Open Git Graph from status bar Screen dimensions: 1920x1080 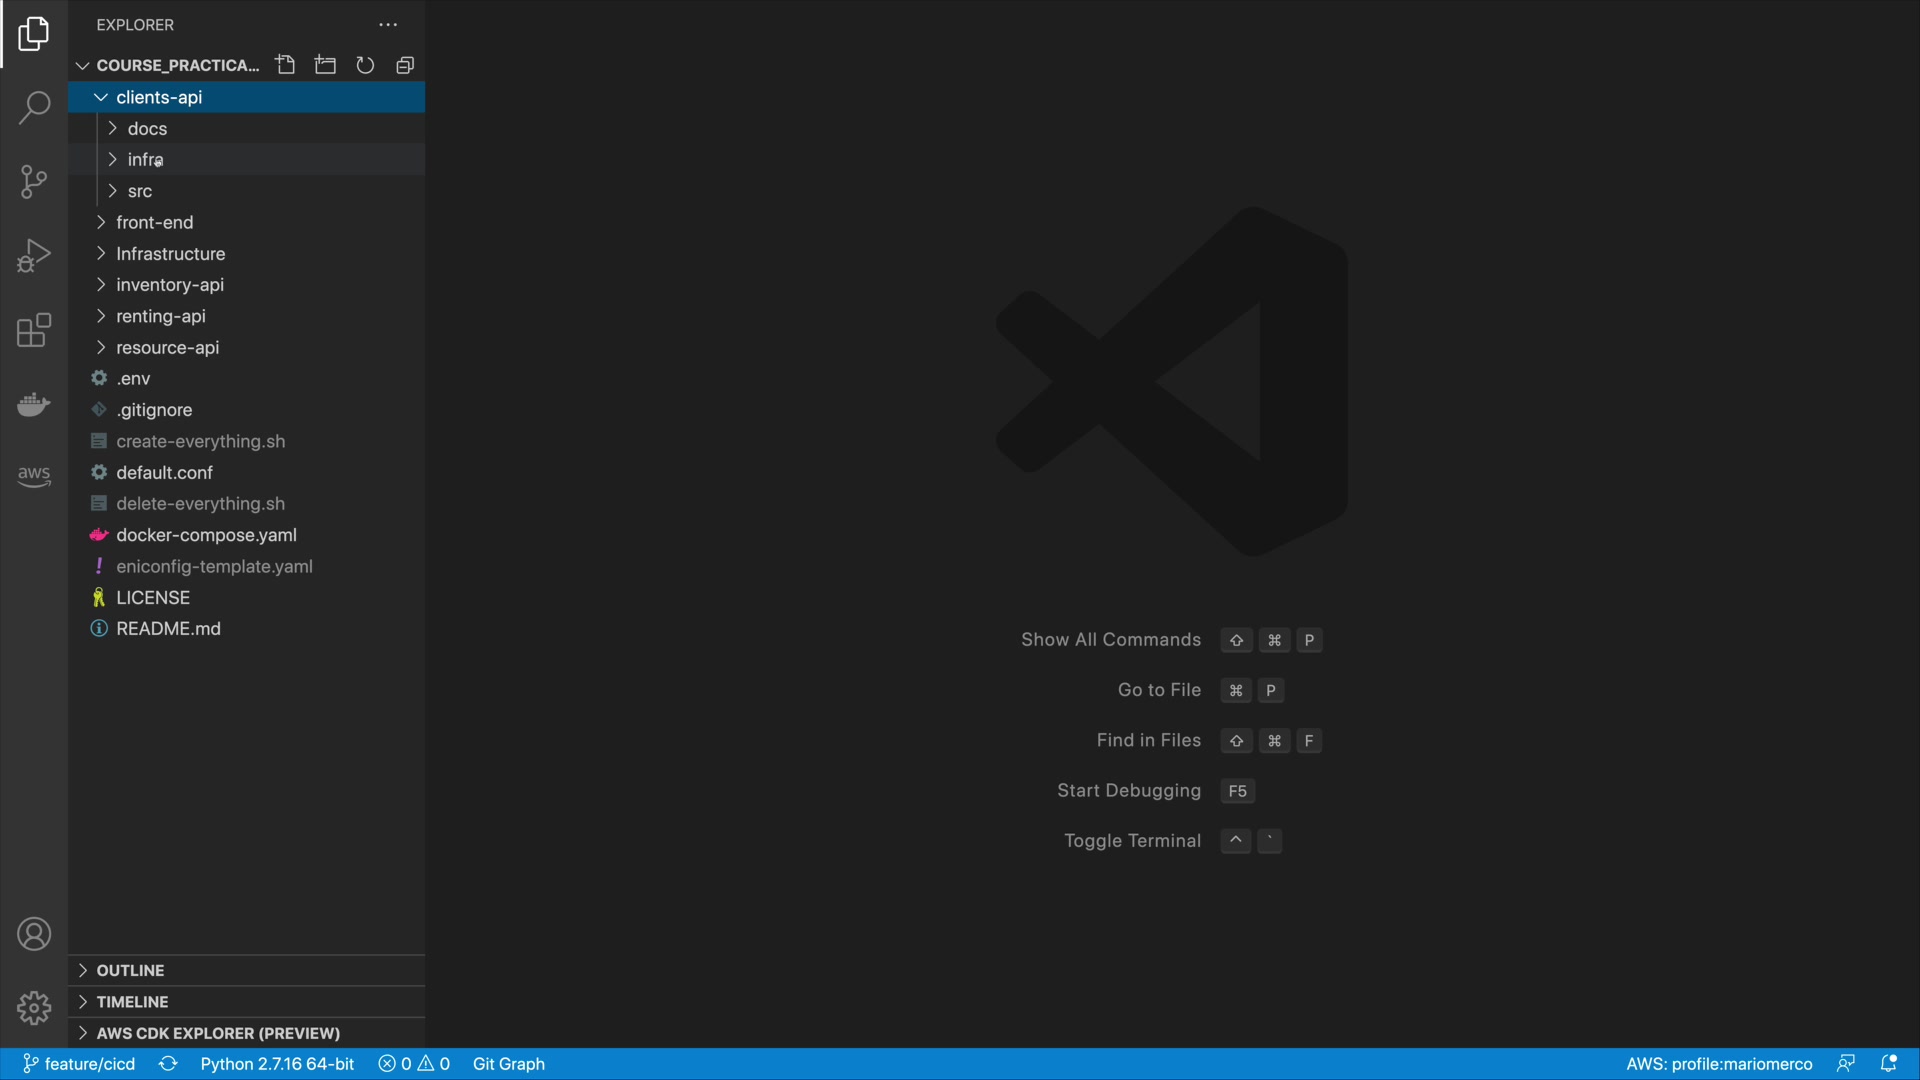click(x=508, y=1064)
